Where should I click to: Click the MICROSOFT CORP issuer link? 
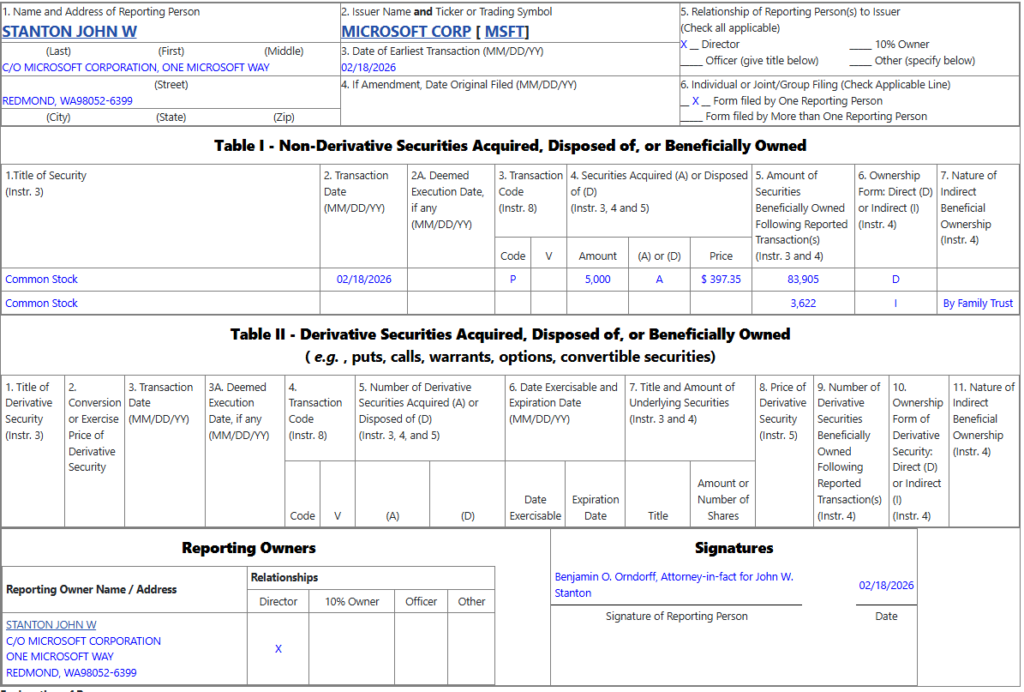click(x=405, y=31)
